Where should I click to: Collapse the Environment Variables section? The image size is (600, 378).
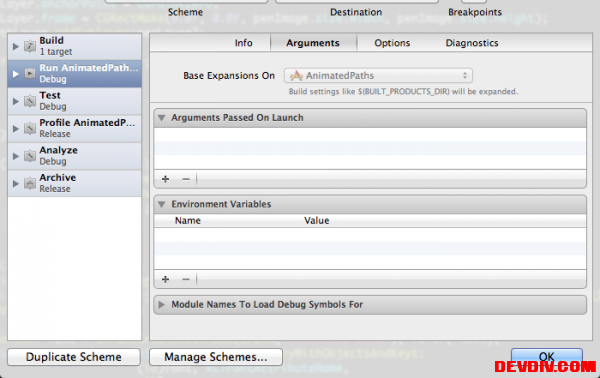tap(162, 204)
